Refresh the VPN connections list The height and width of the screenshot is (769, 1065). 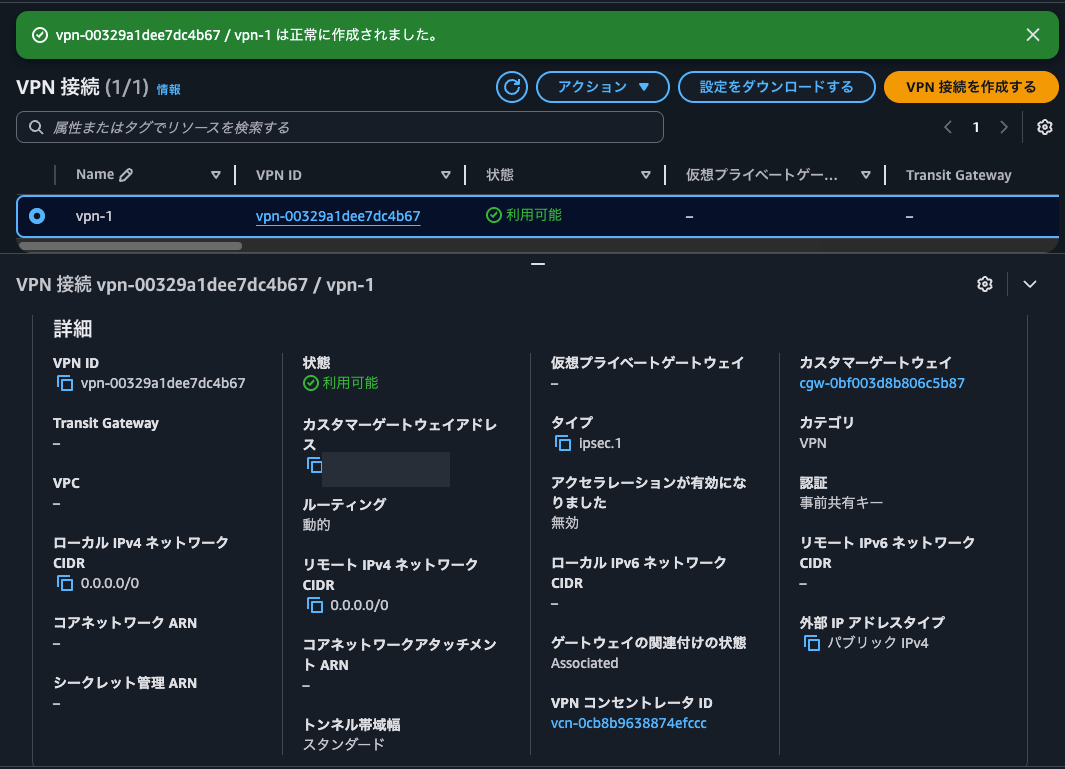[x=511, y=87]
